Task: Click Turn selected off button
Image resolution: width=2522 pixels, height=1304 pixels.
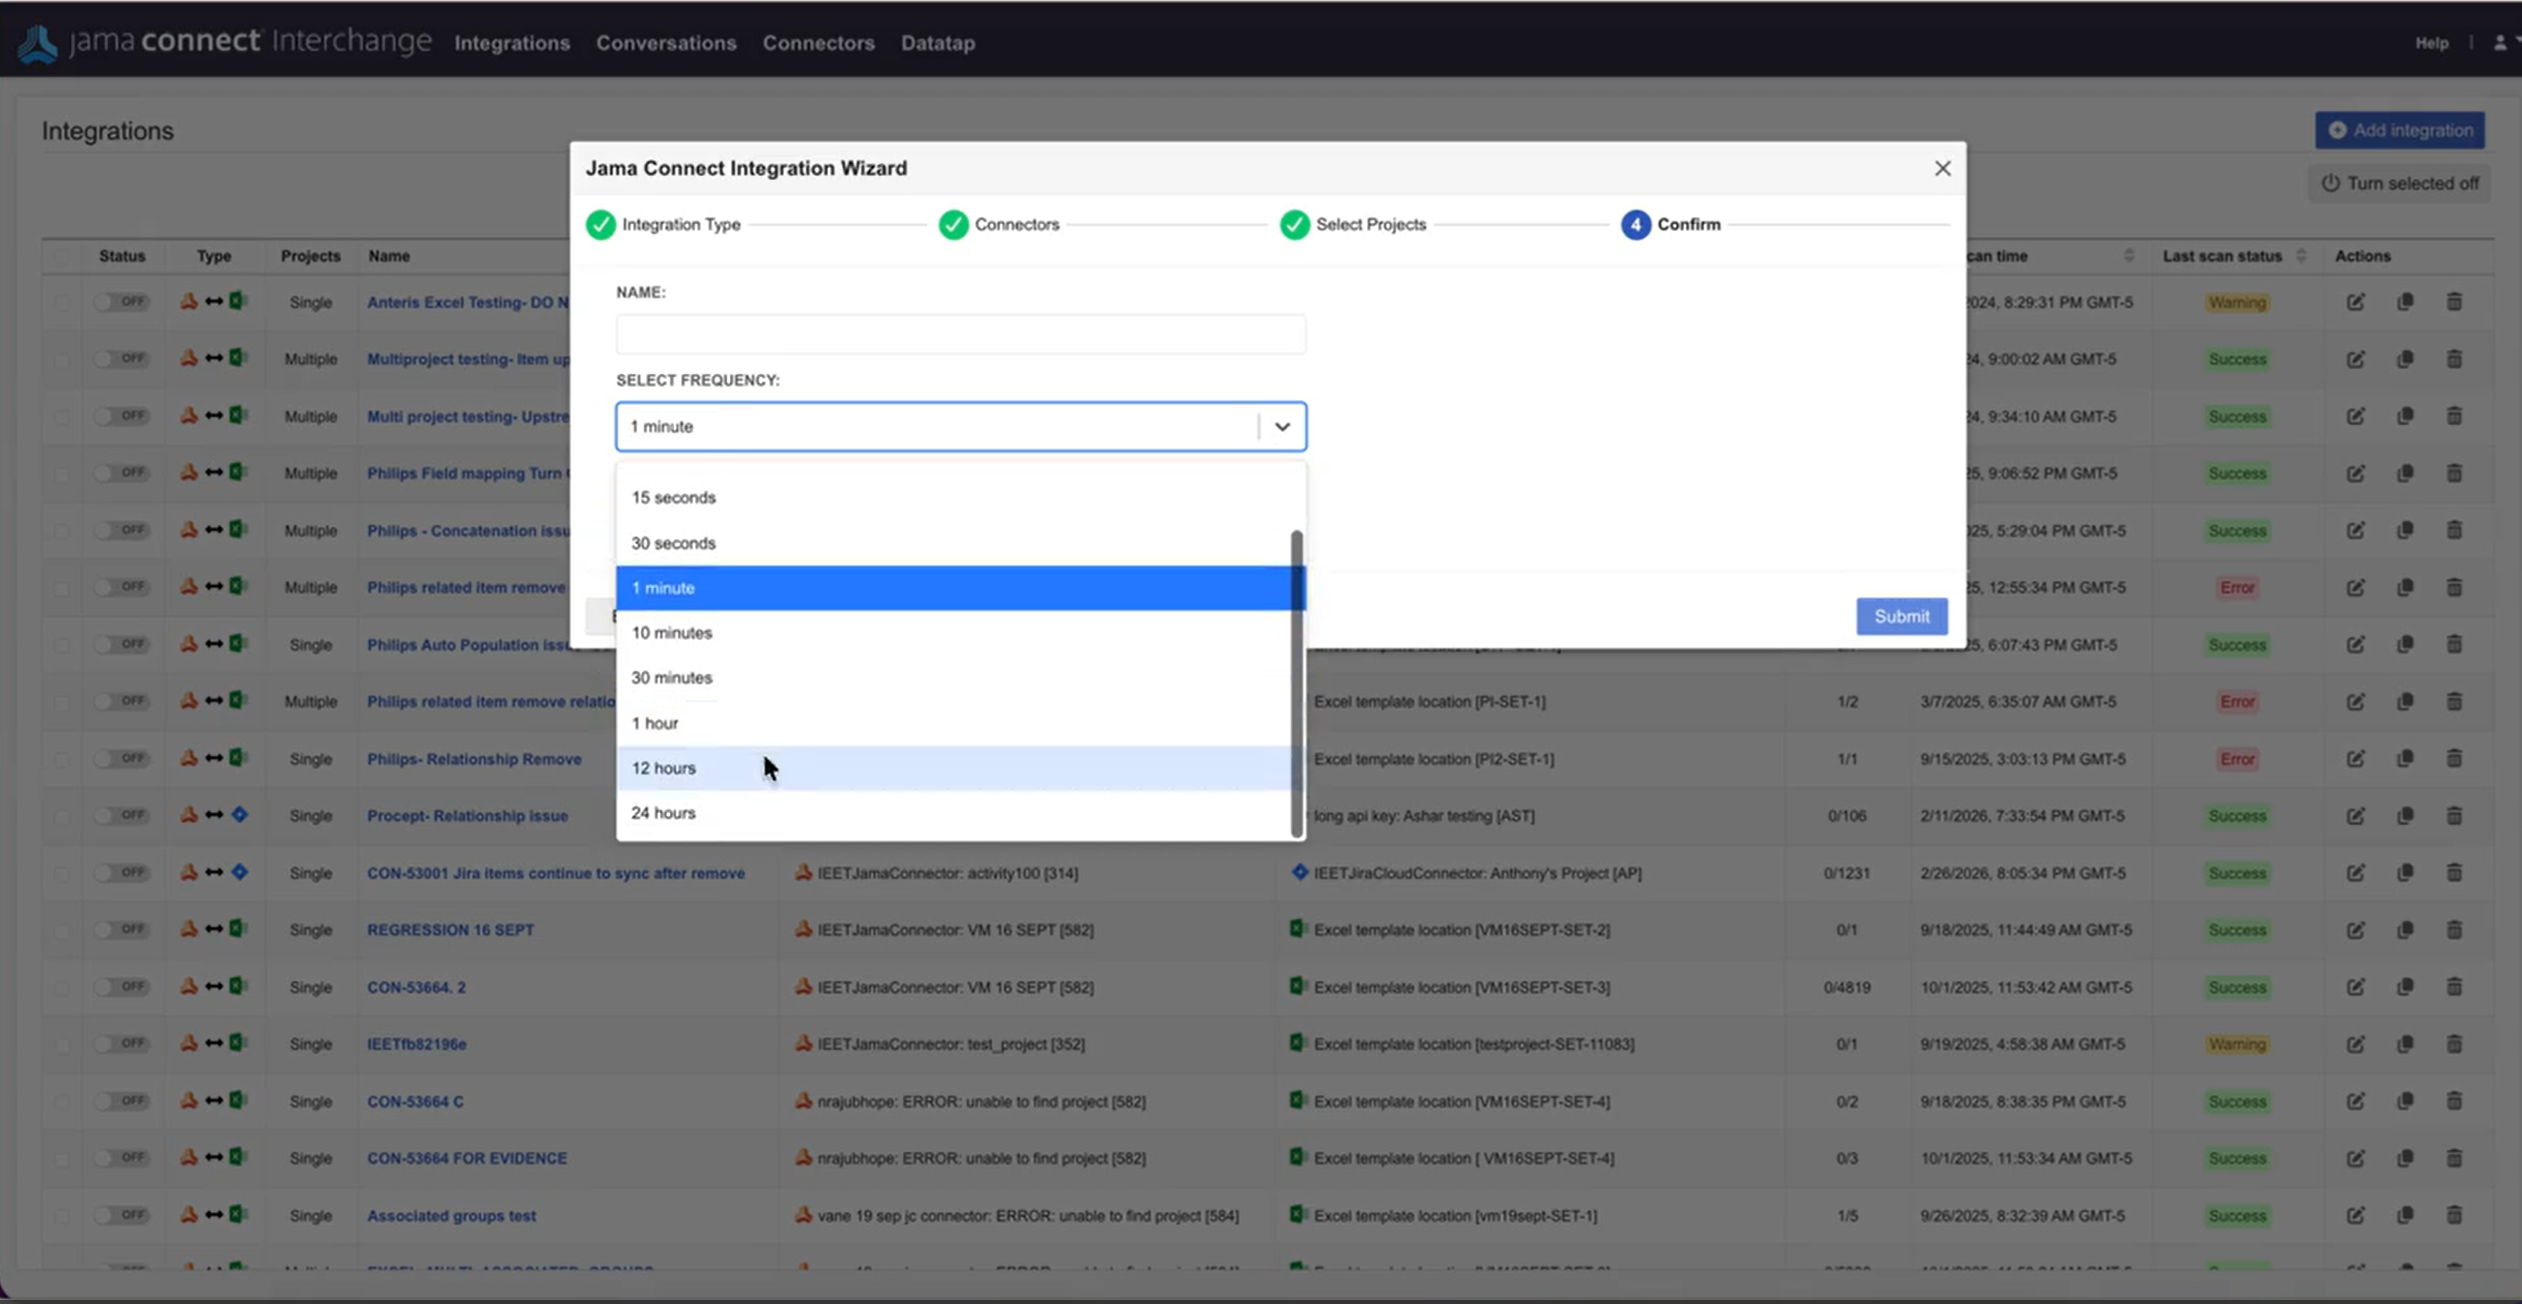Action: pos(2399,183)
